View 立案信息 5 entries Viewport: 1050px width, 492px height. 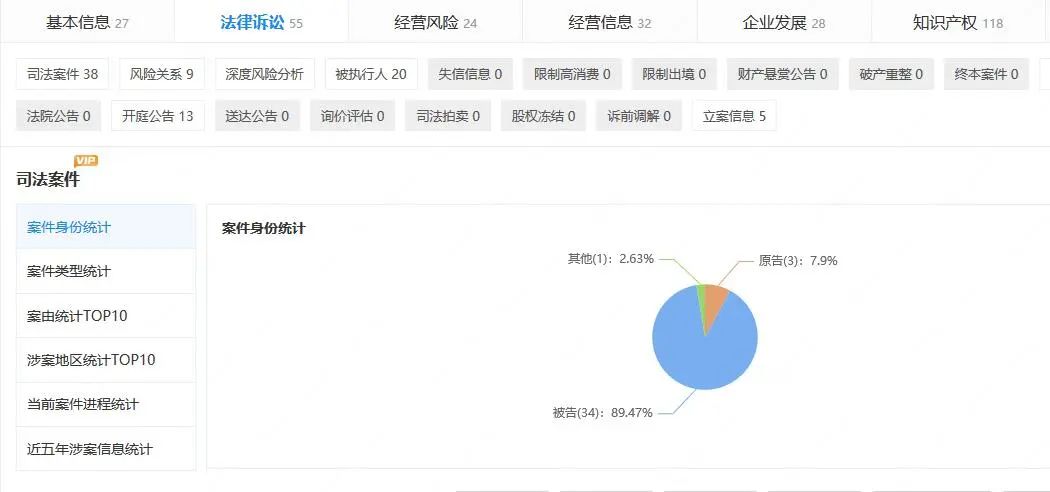(734, 116)
